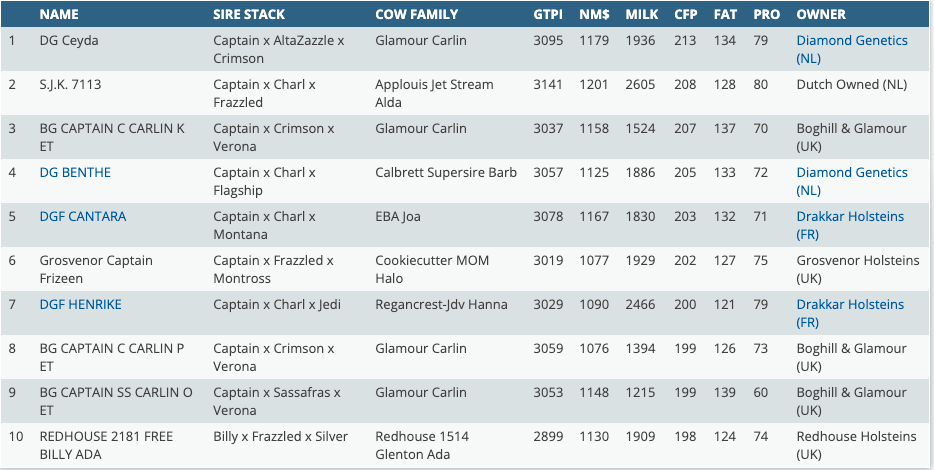
Task: Click the GTPI column header
Action: click(548, 15)
